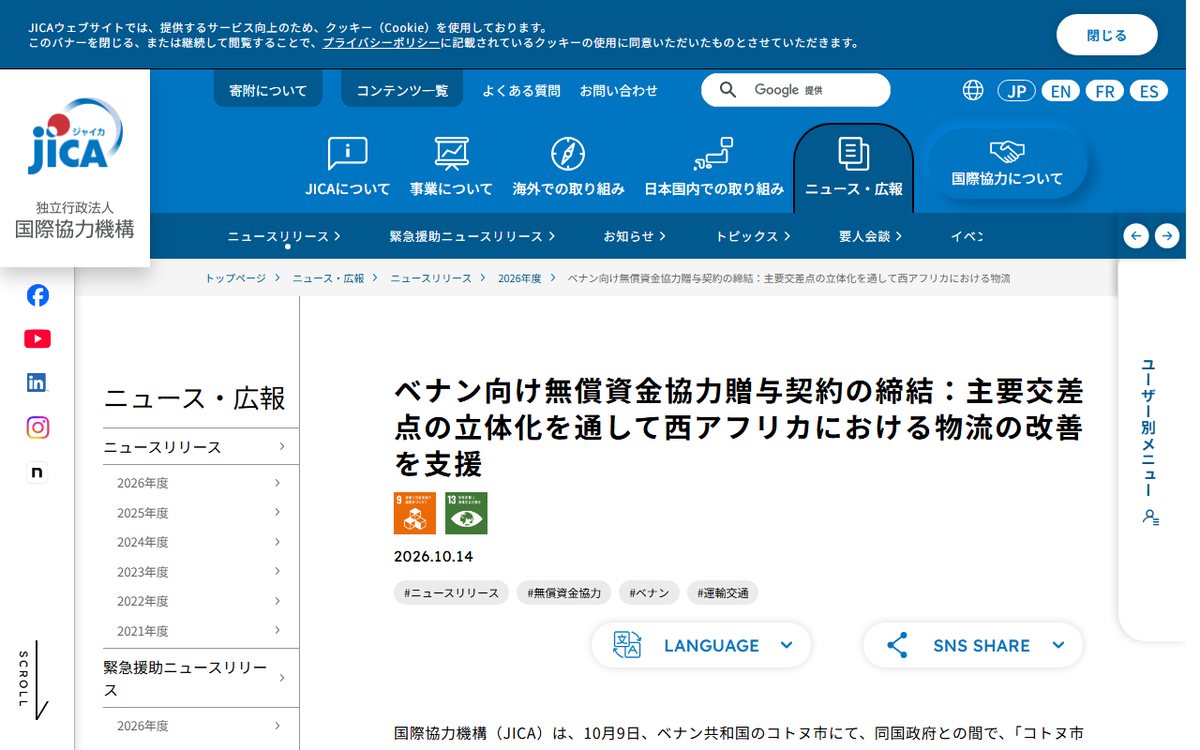Expand sidebar ニュースリリース section
The height and width of the screenshot is (750, 1200).
tap(201, 447)
